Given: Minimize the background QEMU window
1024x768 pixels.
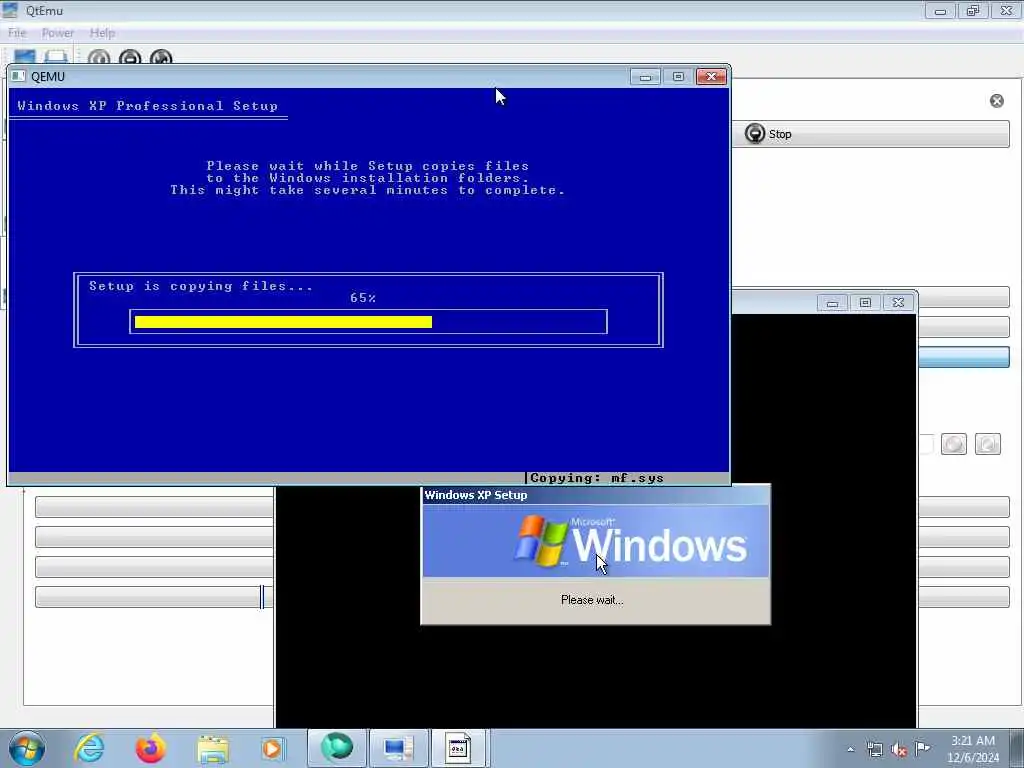Looking at the screenshot, I should (832, 302).
